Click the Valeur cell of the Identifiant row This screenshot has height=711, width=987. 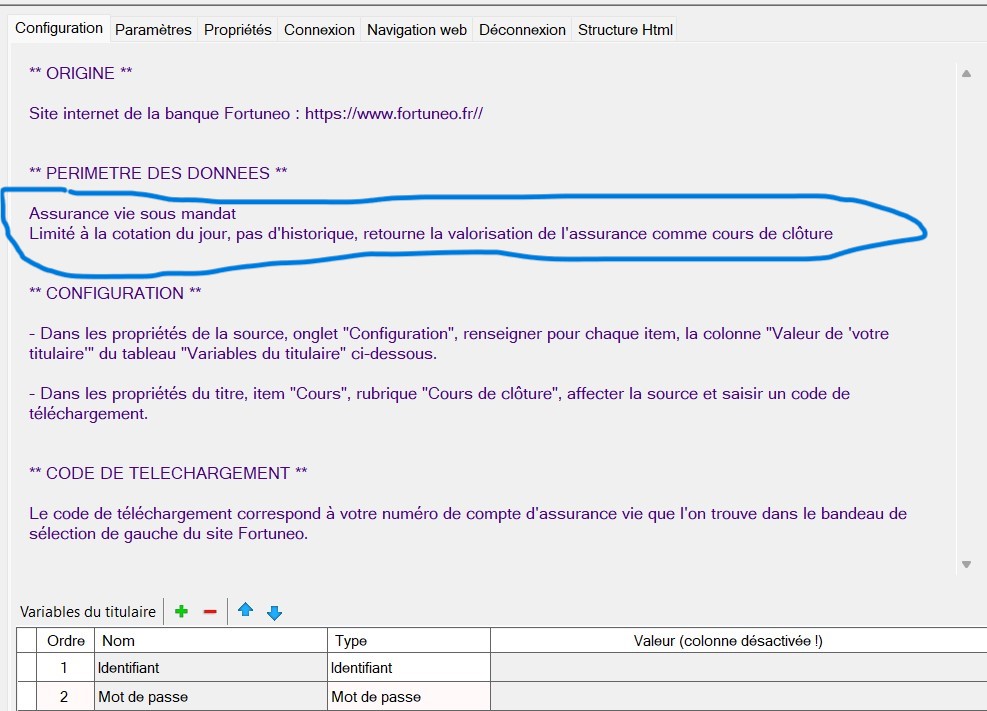(737, 668)
